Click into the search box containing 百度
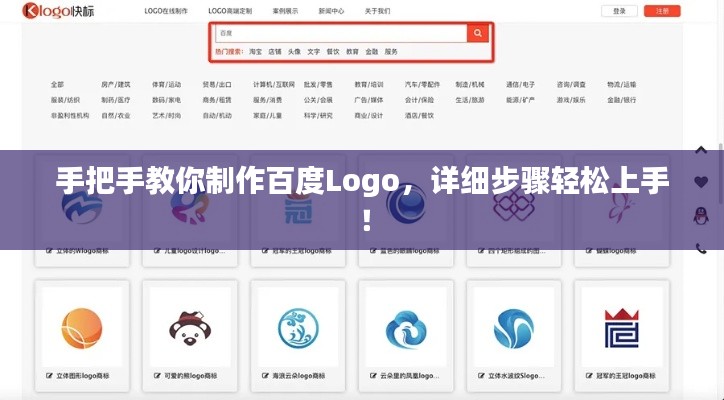The image size is (724, 400). point(340,33)
